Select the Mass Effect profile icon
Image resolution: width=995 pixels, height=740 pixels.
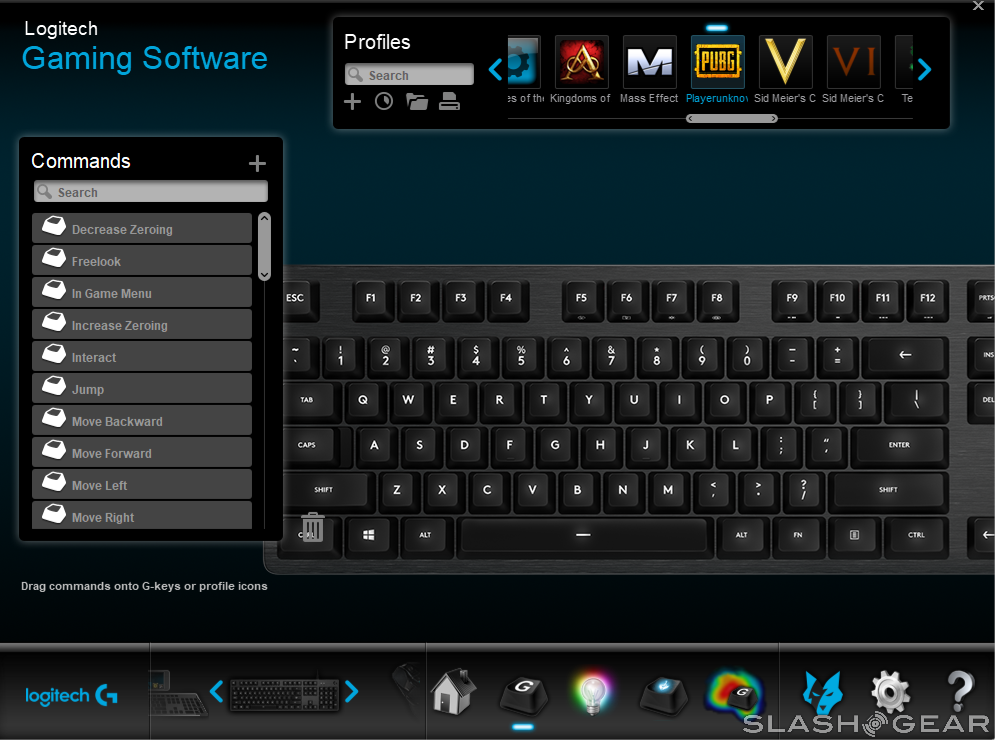649,62
